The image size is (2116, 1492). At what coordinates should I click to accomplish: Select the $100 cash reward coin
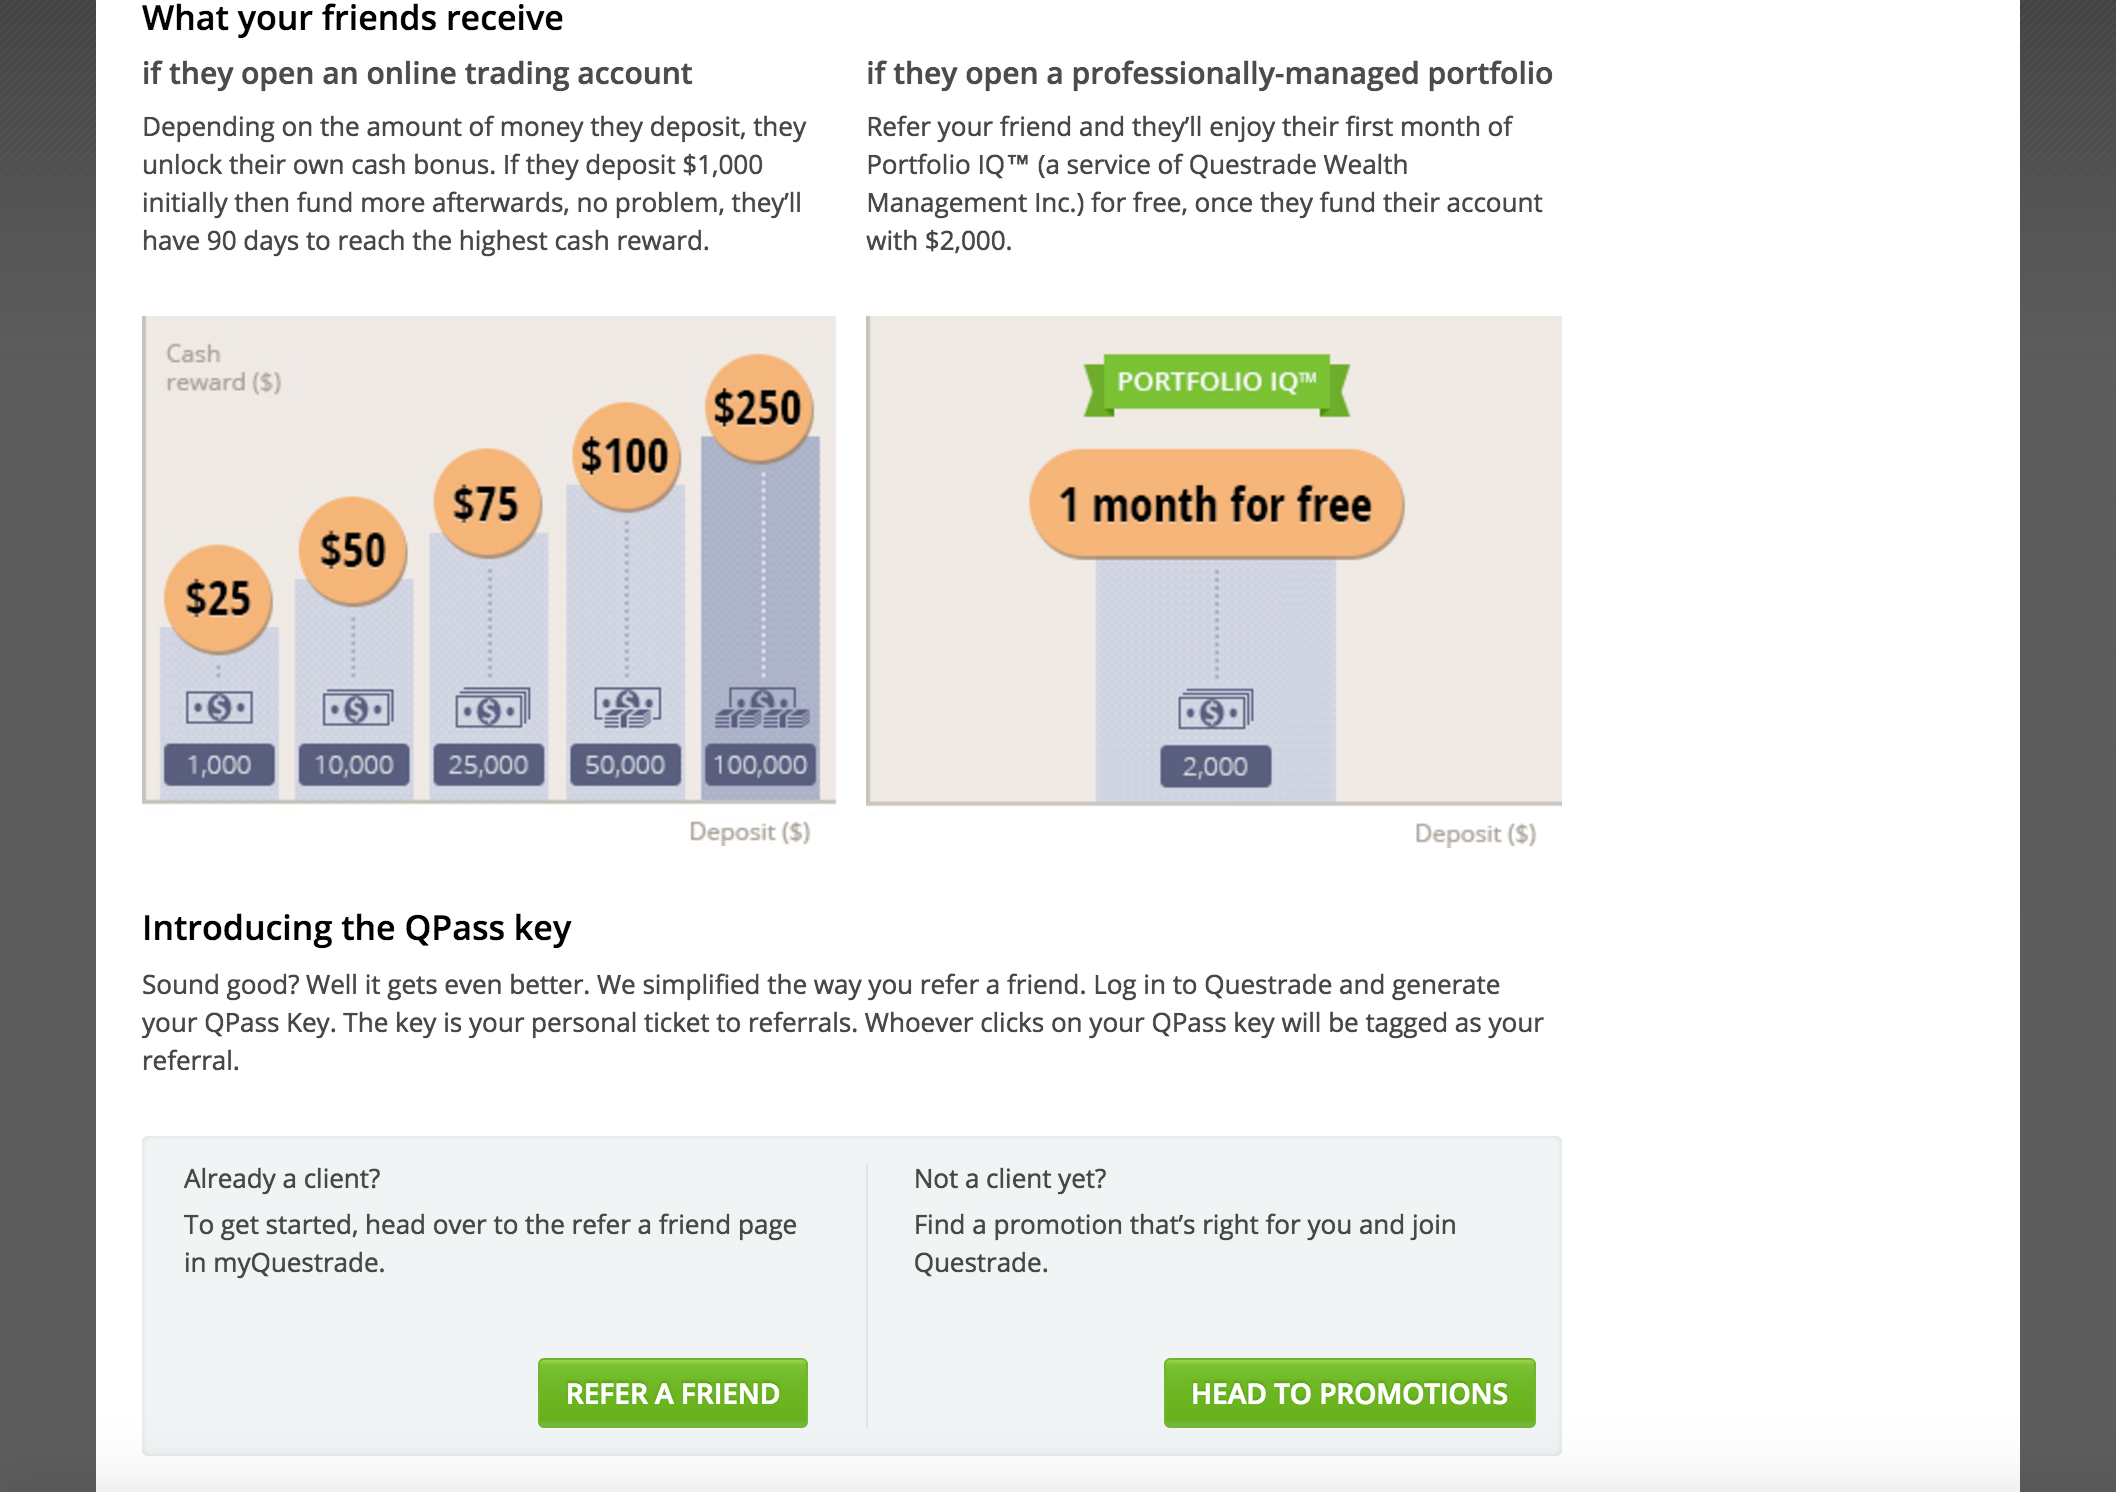[625, 456]
